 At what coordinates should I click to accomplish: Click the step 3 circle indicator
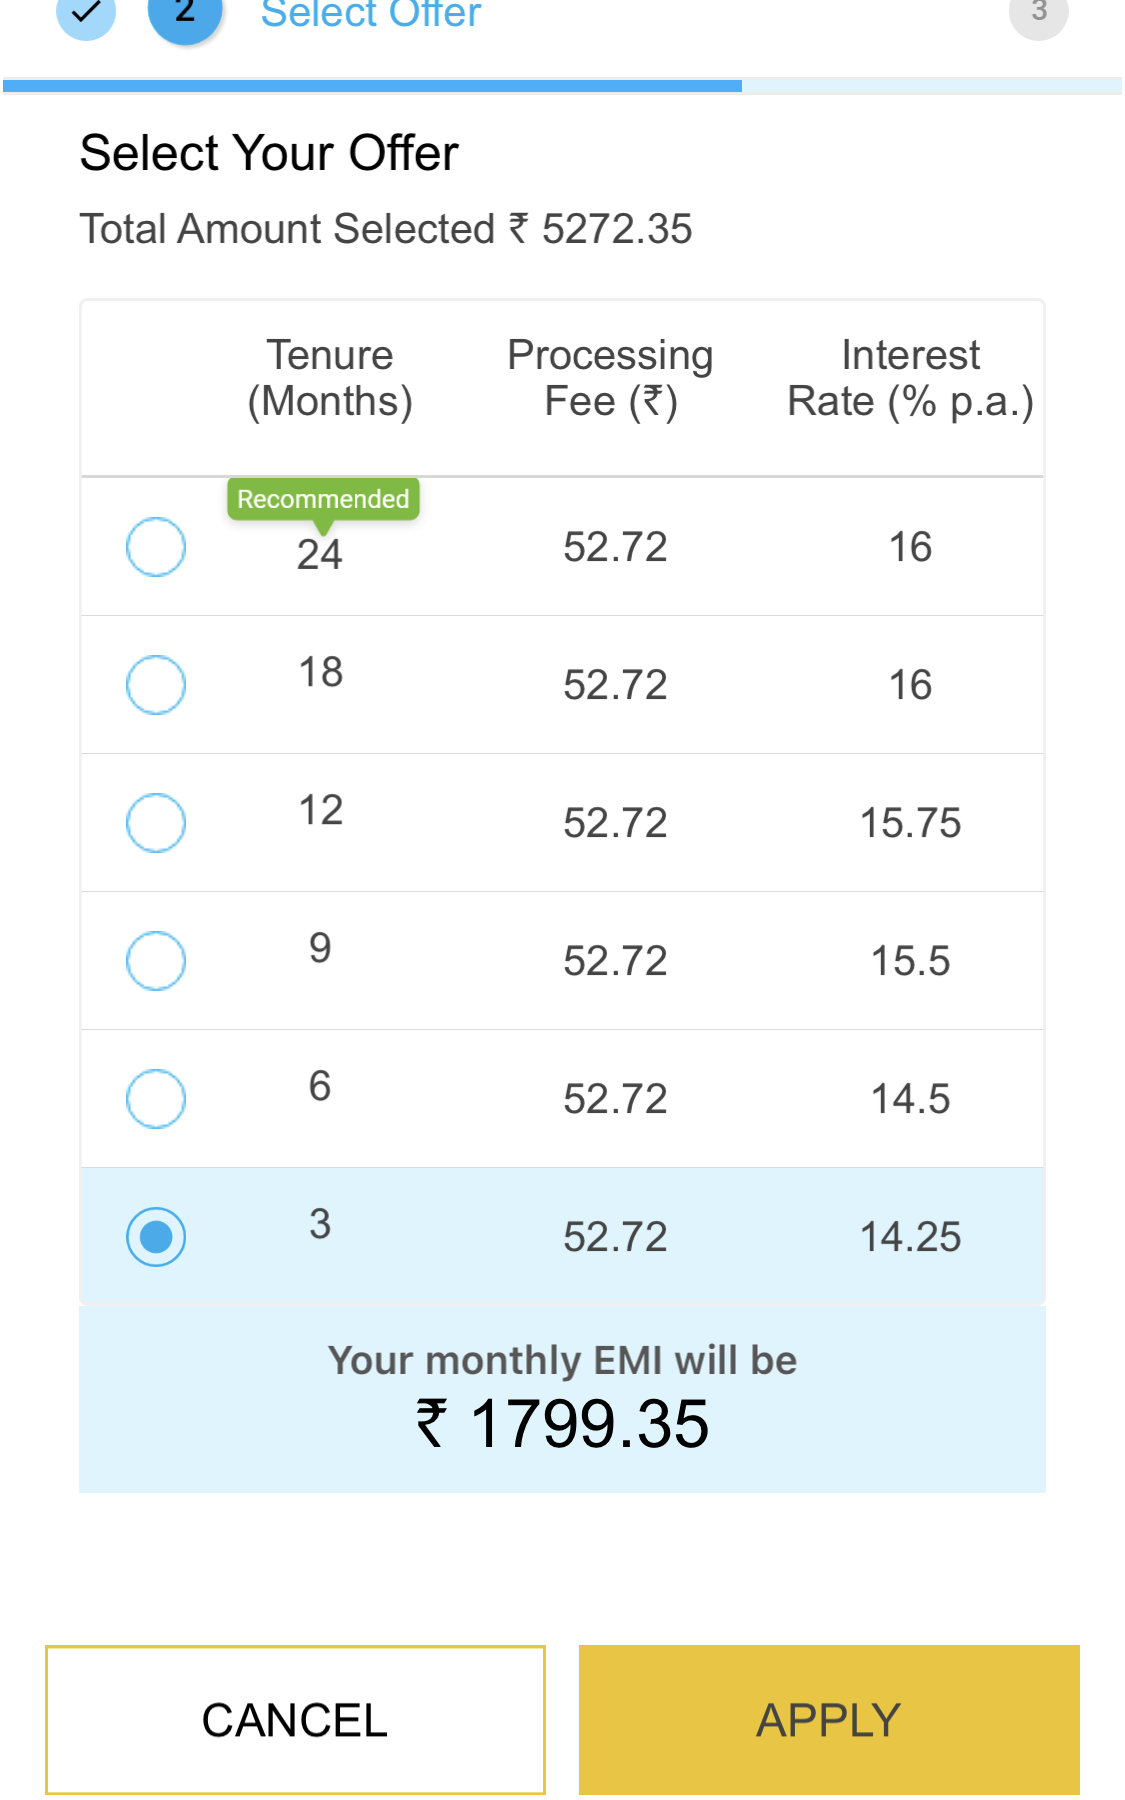tap(1039, 12)
